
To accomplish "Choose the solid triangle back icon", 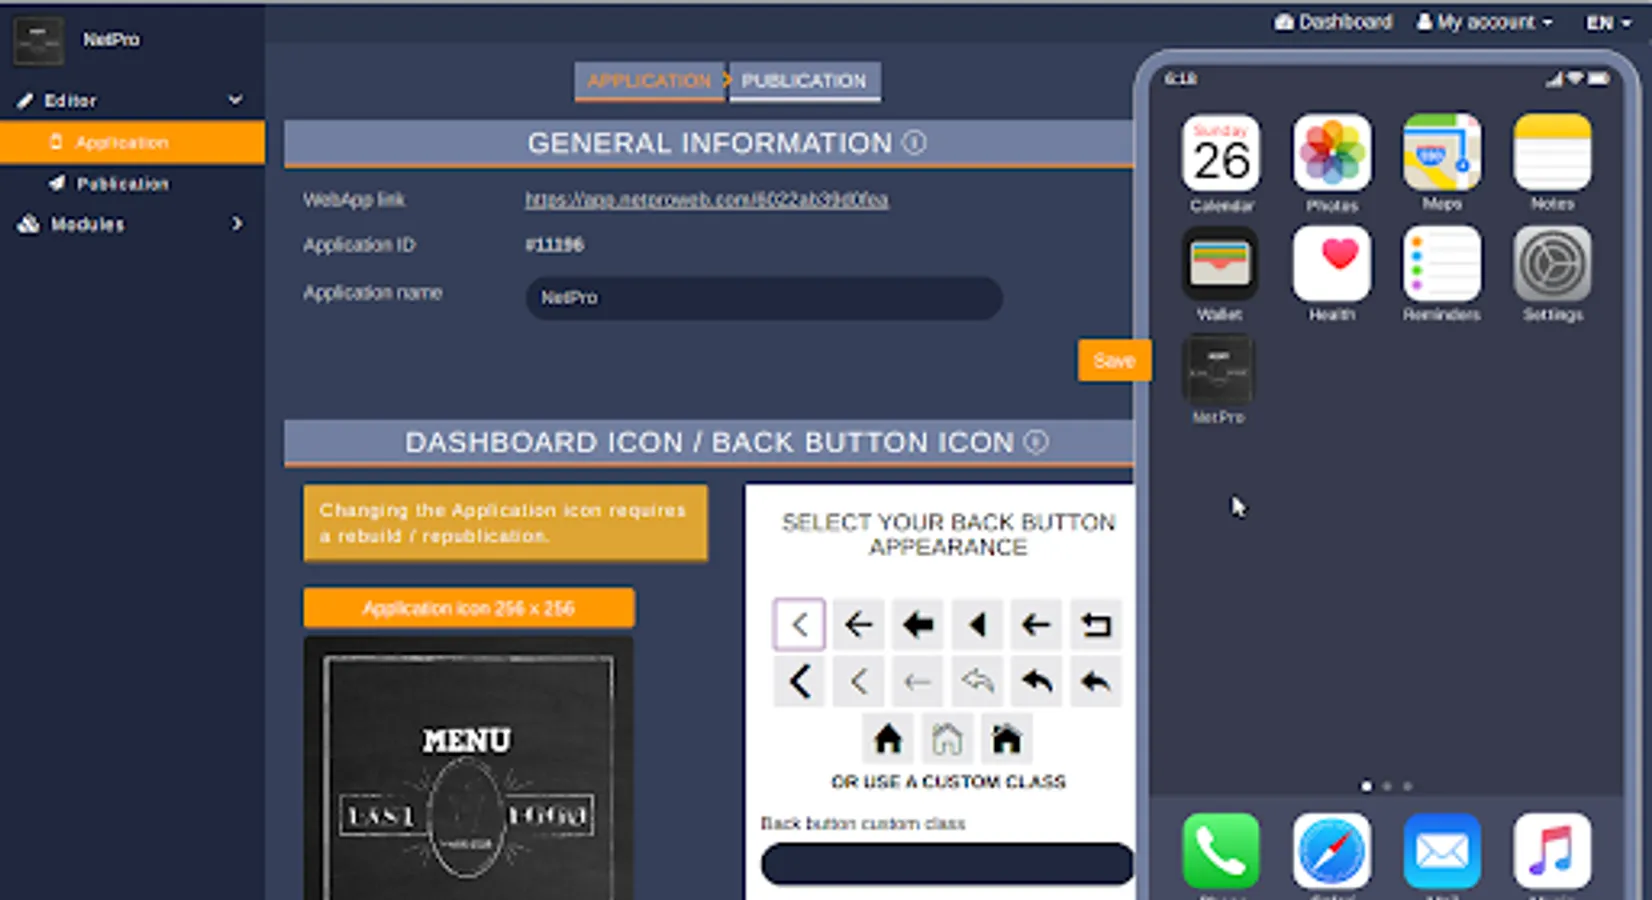I will click(977, 625).
